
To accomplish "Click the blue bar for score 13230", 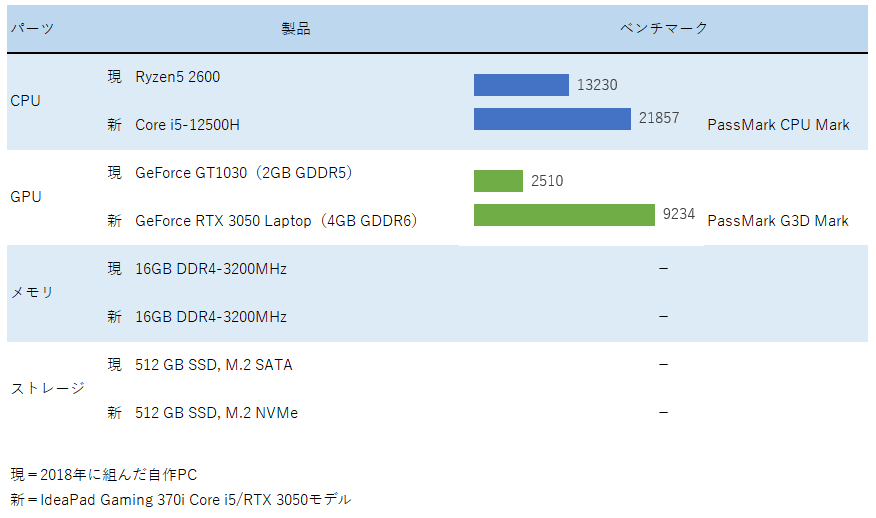I will (521, 85).
